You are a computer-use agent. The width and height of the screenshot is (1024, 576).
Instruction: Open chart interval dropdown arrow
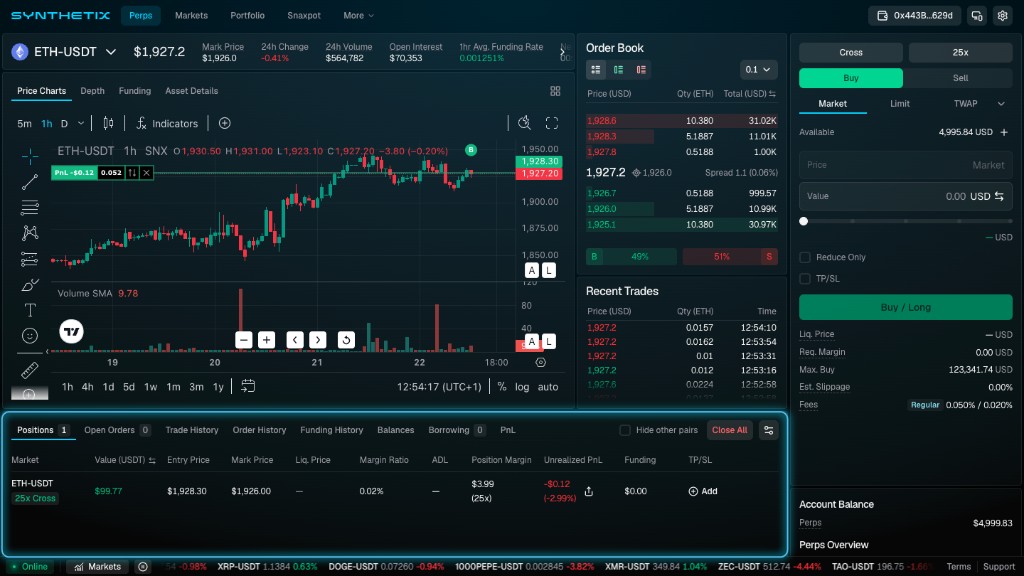coord(81,123)
